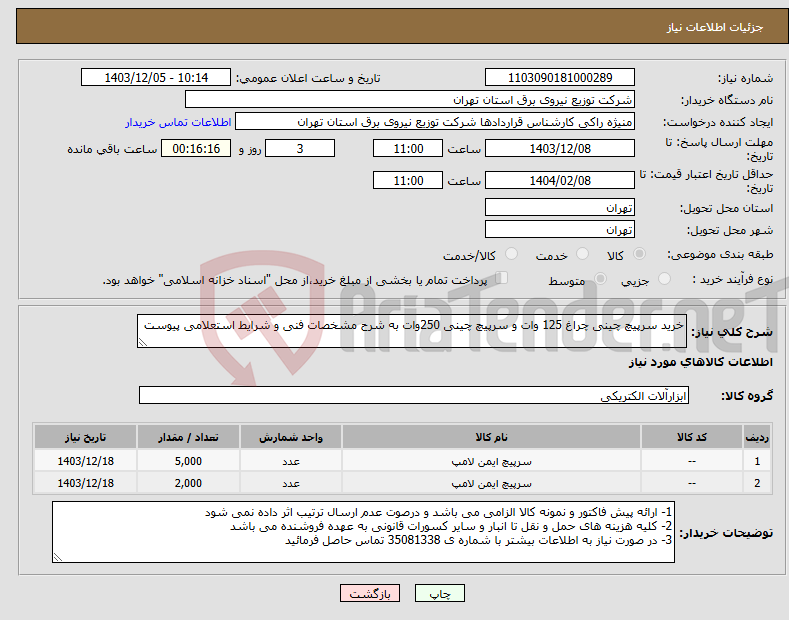Click unit cell عدد in row 2
789x620 pixels.
pyautogui.click(x=291, y=483)
